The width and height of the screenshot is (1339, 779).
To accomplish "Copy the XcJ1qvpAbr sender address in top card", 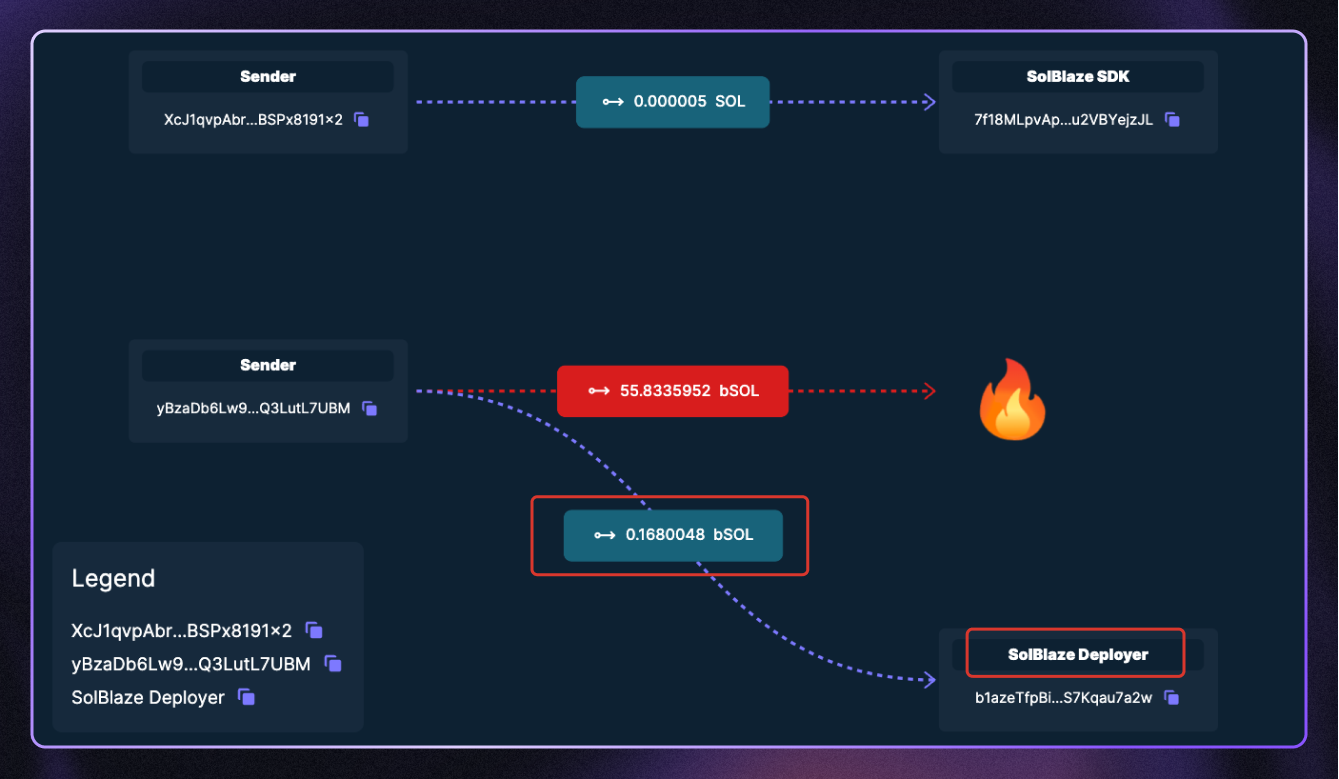I will click(x=362, y=120).
